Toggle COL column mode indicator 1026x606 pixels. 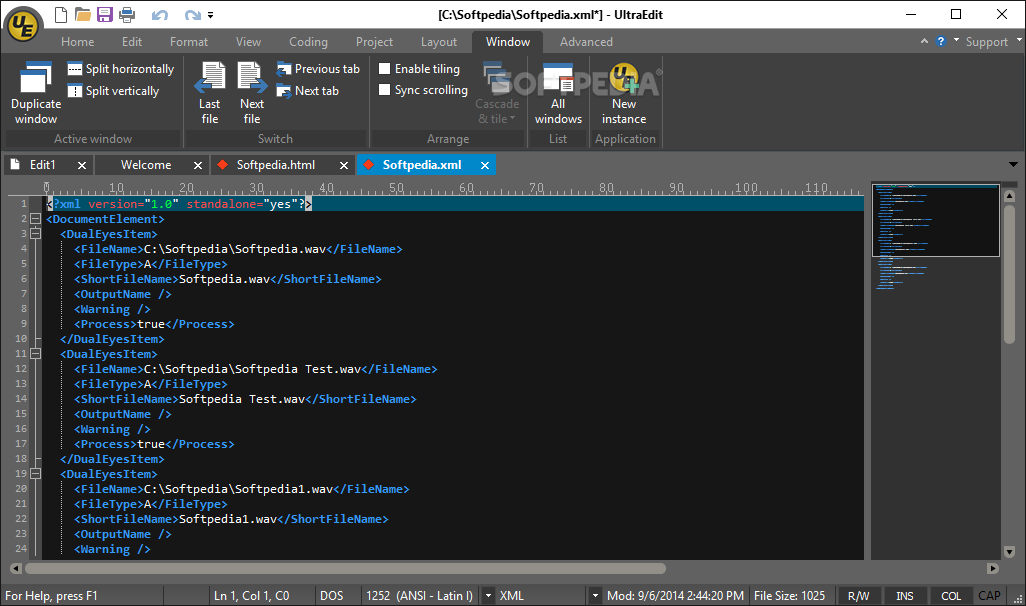point(951,596)
